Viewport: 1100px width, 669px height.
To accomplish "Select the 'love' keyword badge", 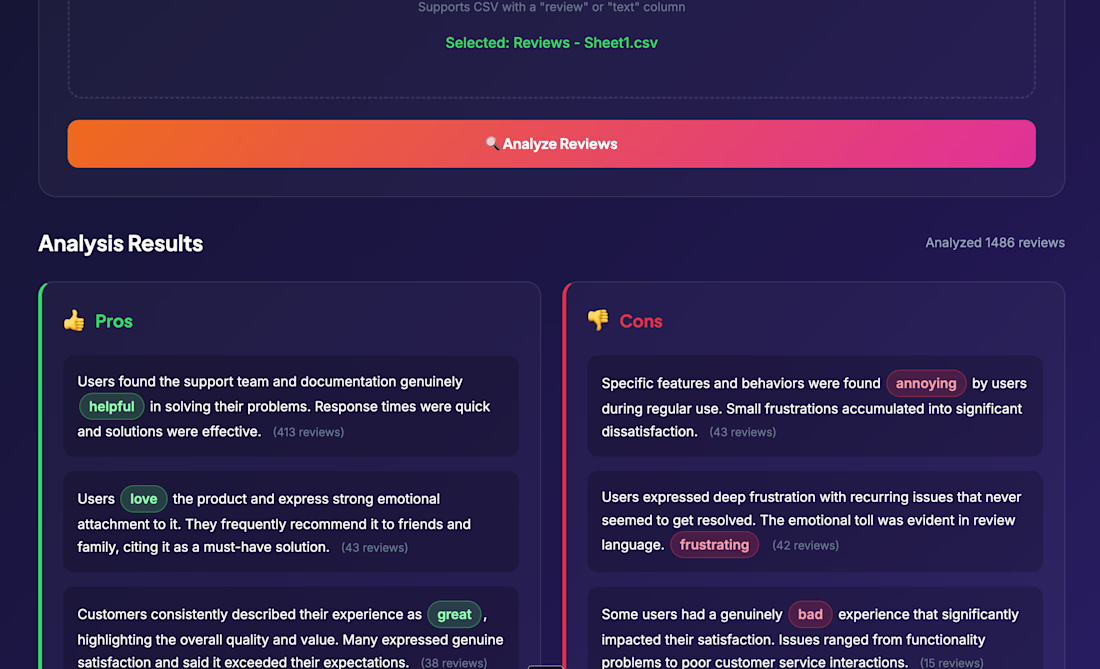I will point(144,499).
